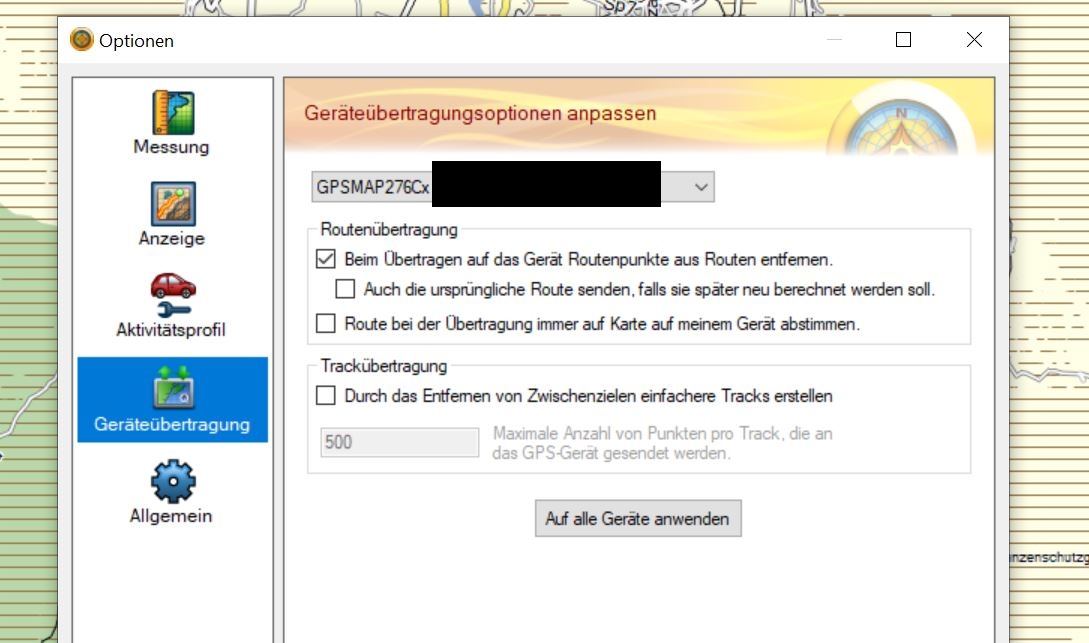The height and width of the screenshot is (643, 1089).
Task: Switch to the 'Allgemein' label in sidebar
Action: pos(172,516)
